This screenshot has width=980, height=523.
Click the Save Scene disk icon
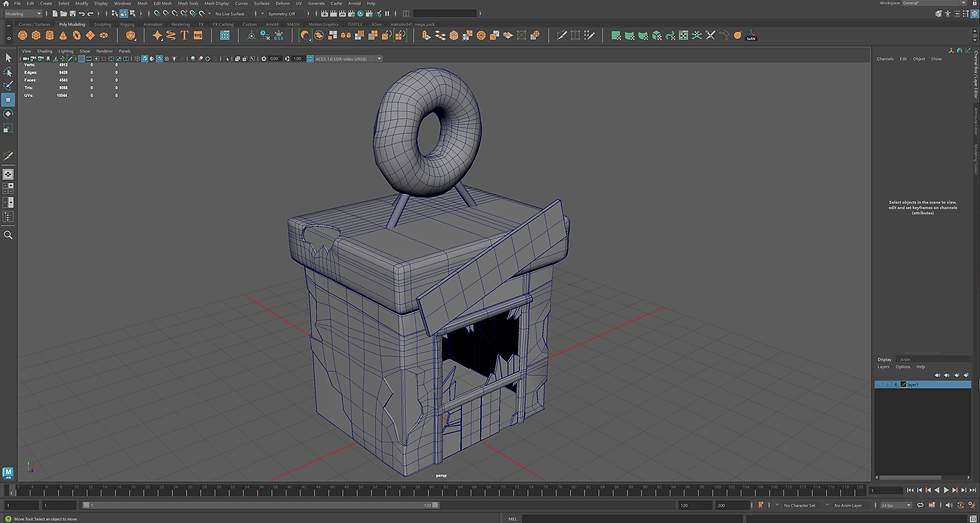72,14
